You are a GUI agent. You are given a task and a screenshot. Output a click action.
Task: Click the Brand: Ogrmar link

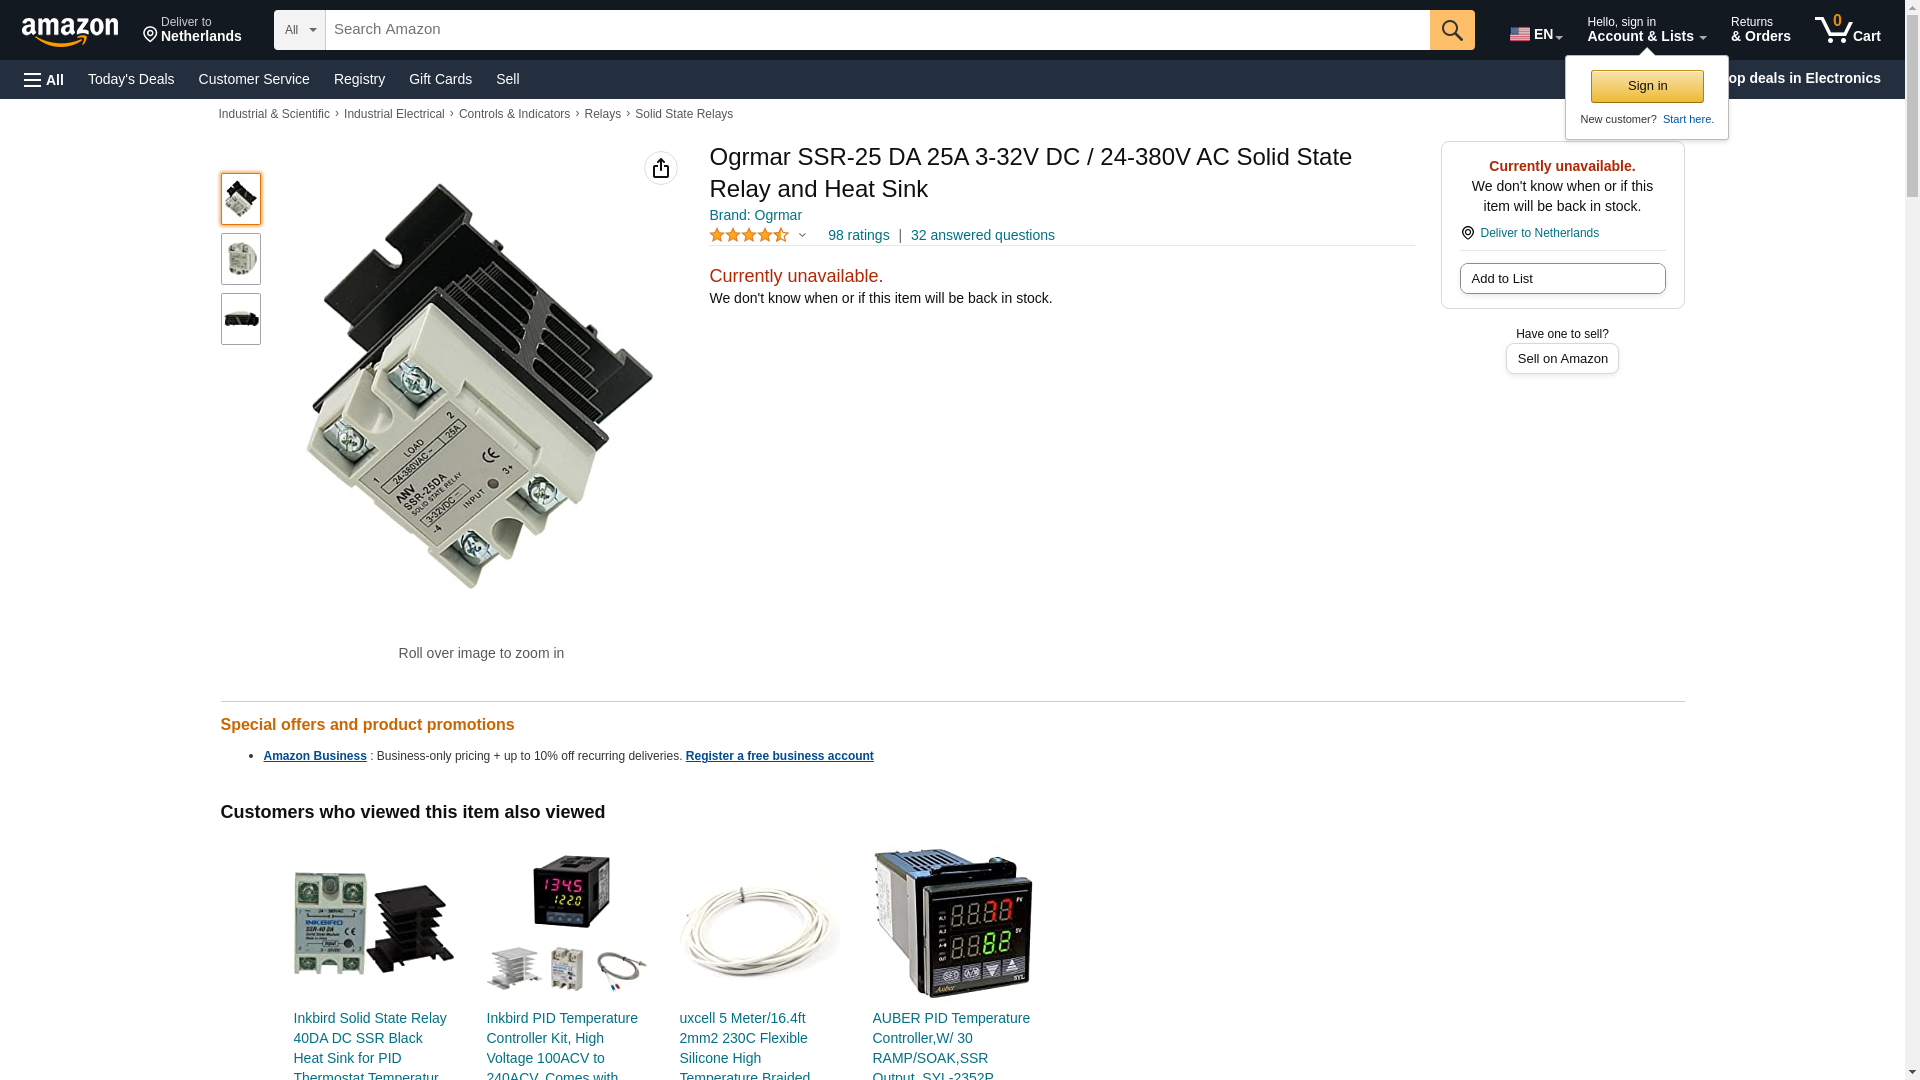(x=756, y=216)
